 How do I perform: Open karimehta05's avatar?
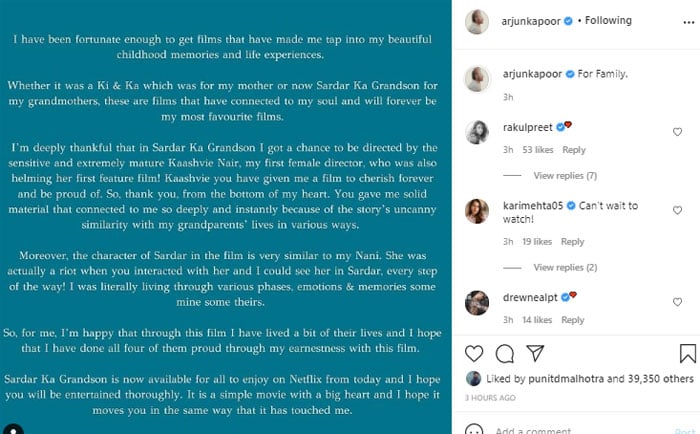(476, 212)
